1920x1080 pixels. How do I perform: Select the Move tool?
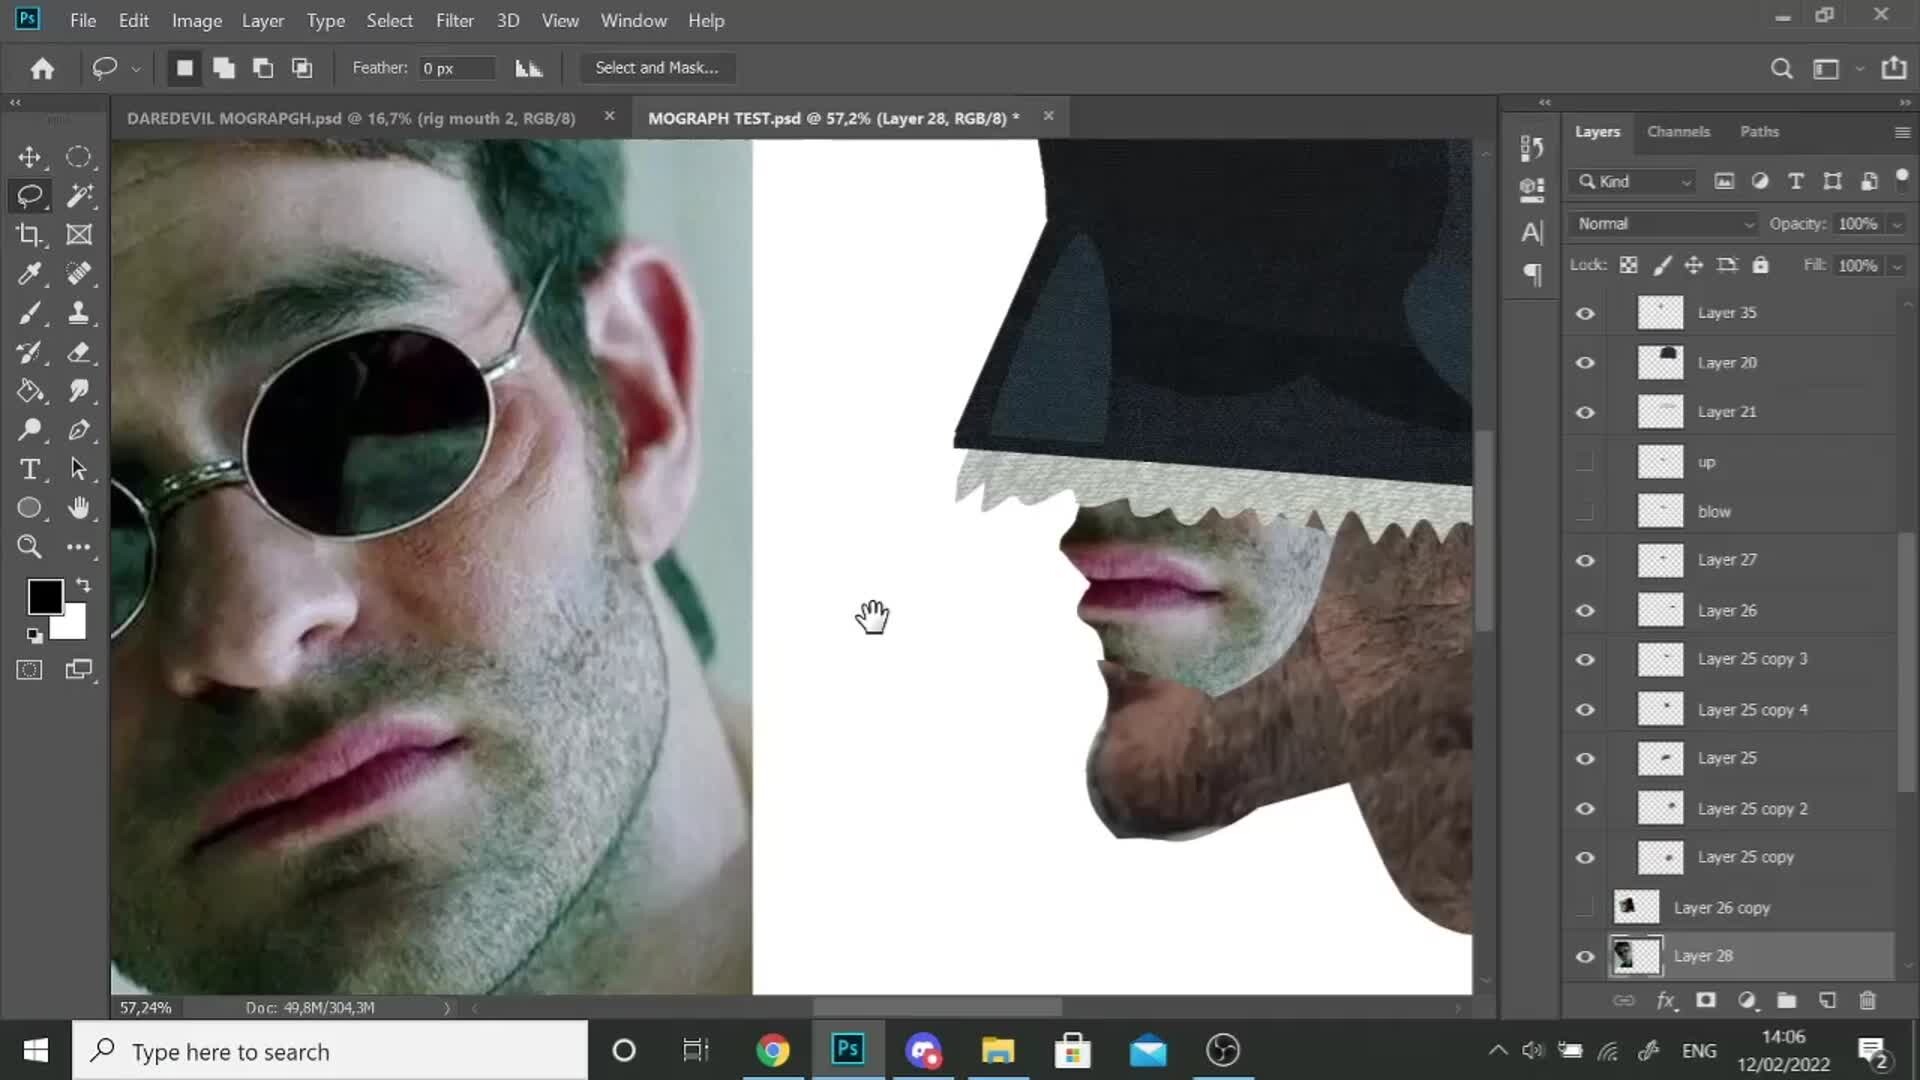coord(30,157)
